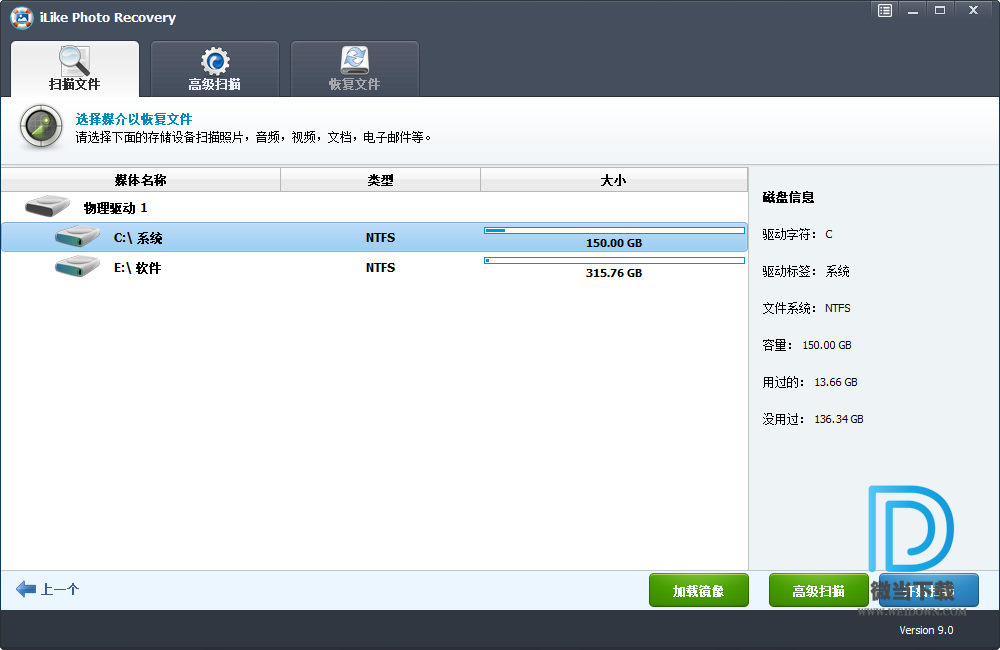
Task: Select the E:\ 软件 partition row
Action: pyautogui.click(x=374, y=267)
